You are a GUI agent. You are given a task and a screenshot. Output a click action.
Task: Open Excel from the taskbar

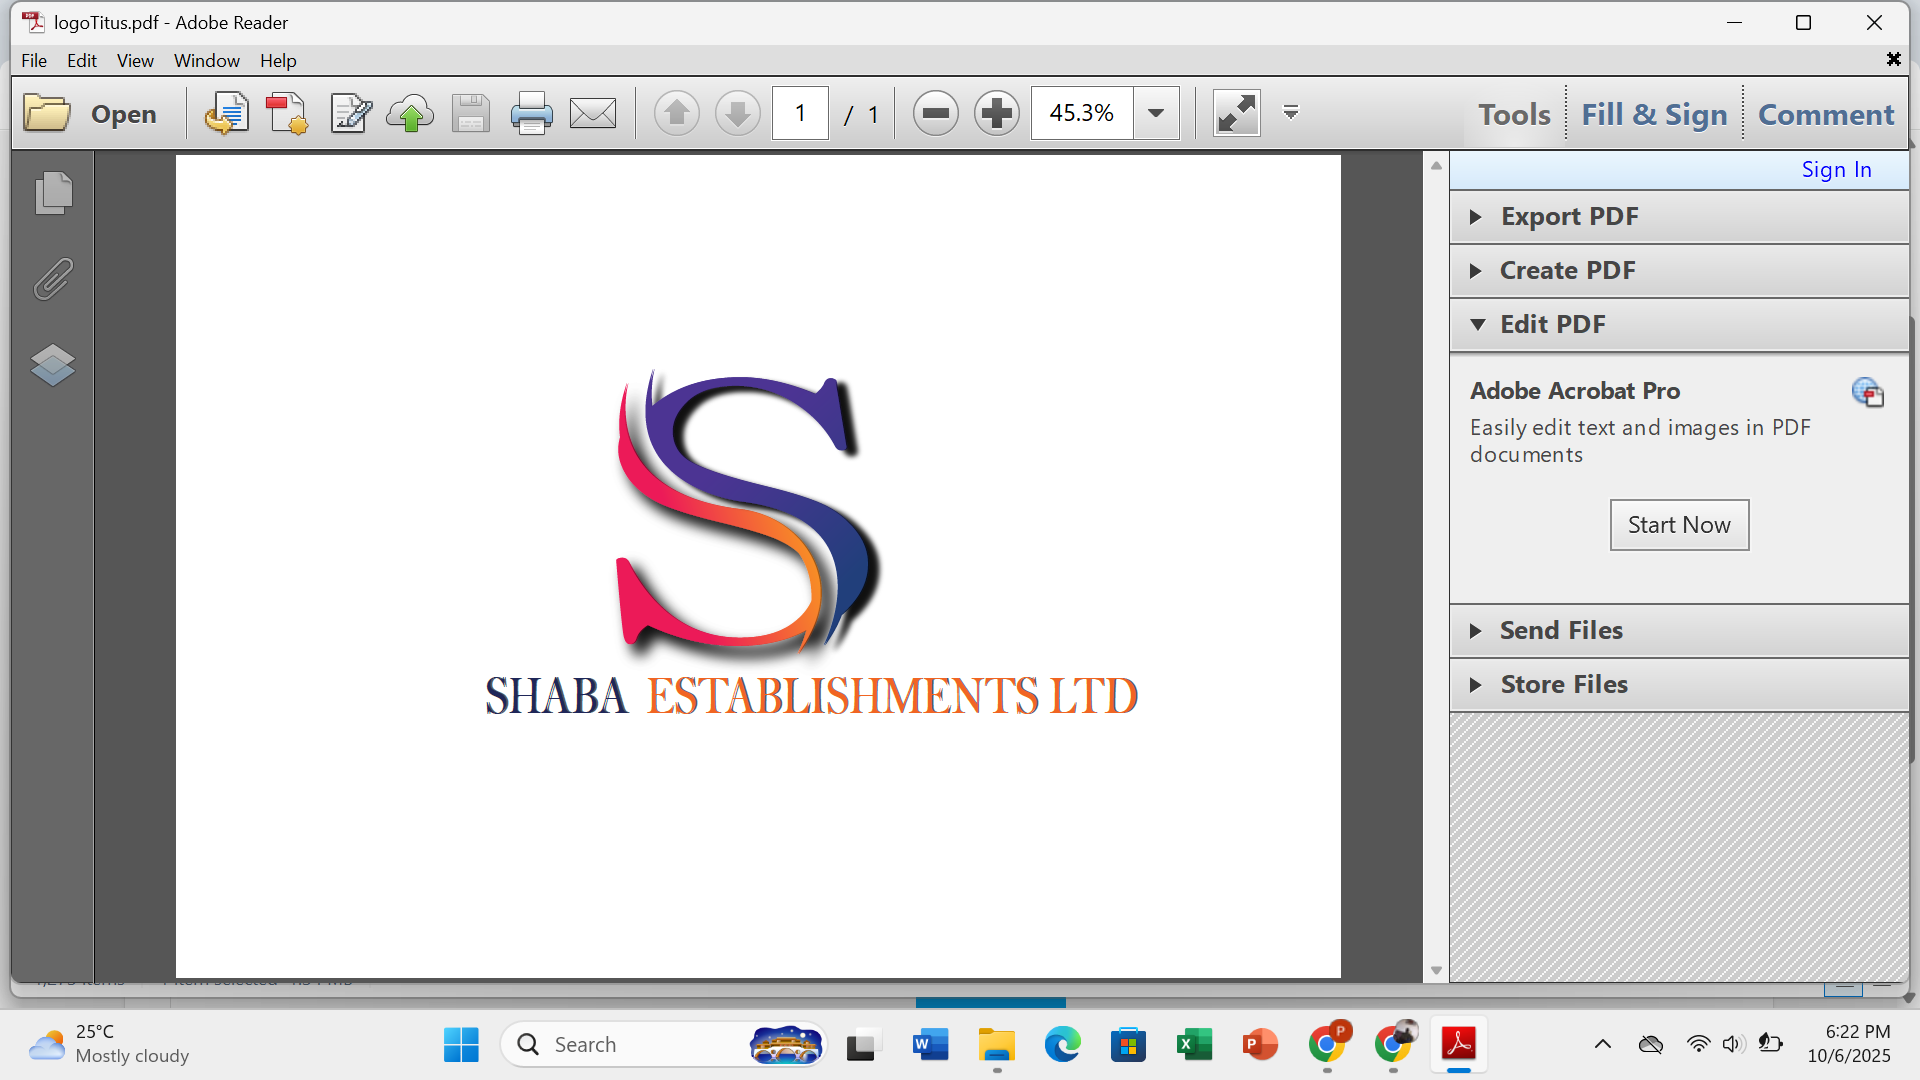(1194, 1045)
